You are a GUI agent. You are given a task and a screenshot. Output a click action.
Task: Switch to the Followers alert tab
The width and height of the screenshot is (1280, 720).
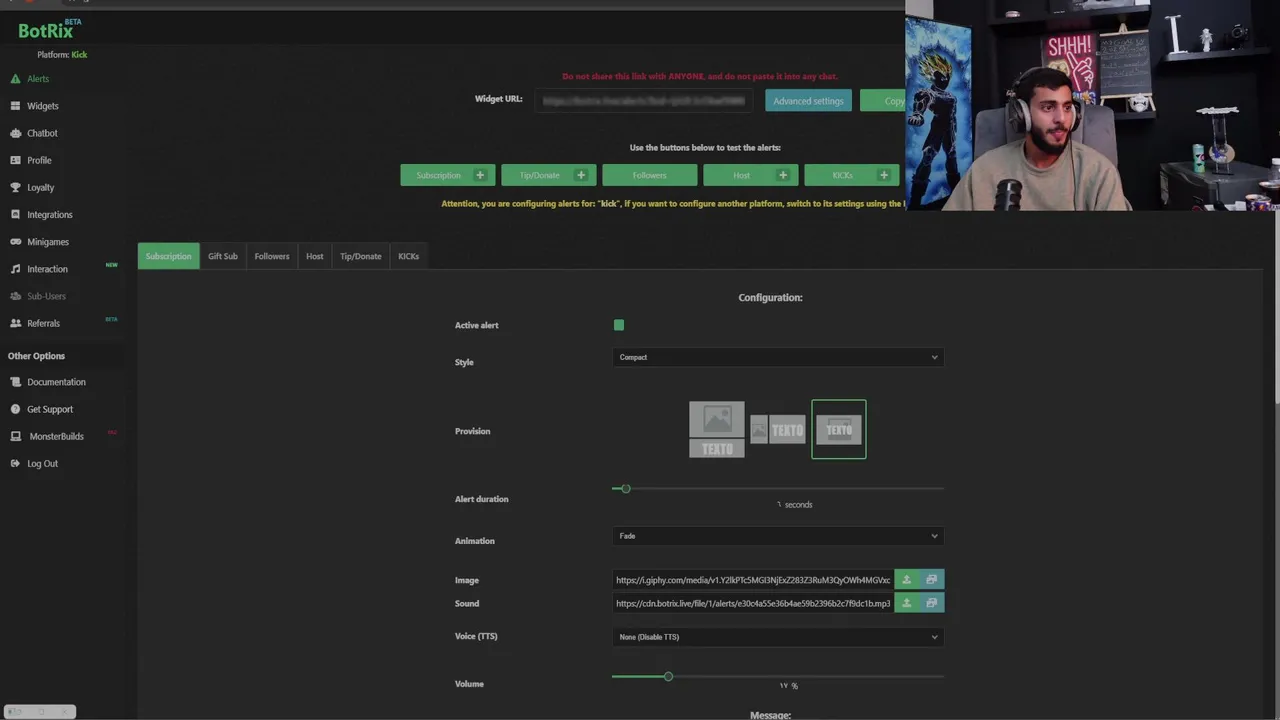[272, 256]
